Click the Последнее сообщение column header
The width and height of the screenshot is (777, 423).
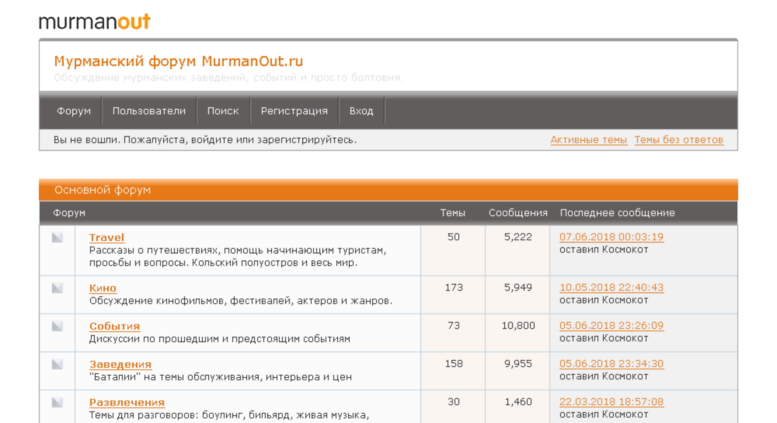coord(617,213)
